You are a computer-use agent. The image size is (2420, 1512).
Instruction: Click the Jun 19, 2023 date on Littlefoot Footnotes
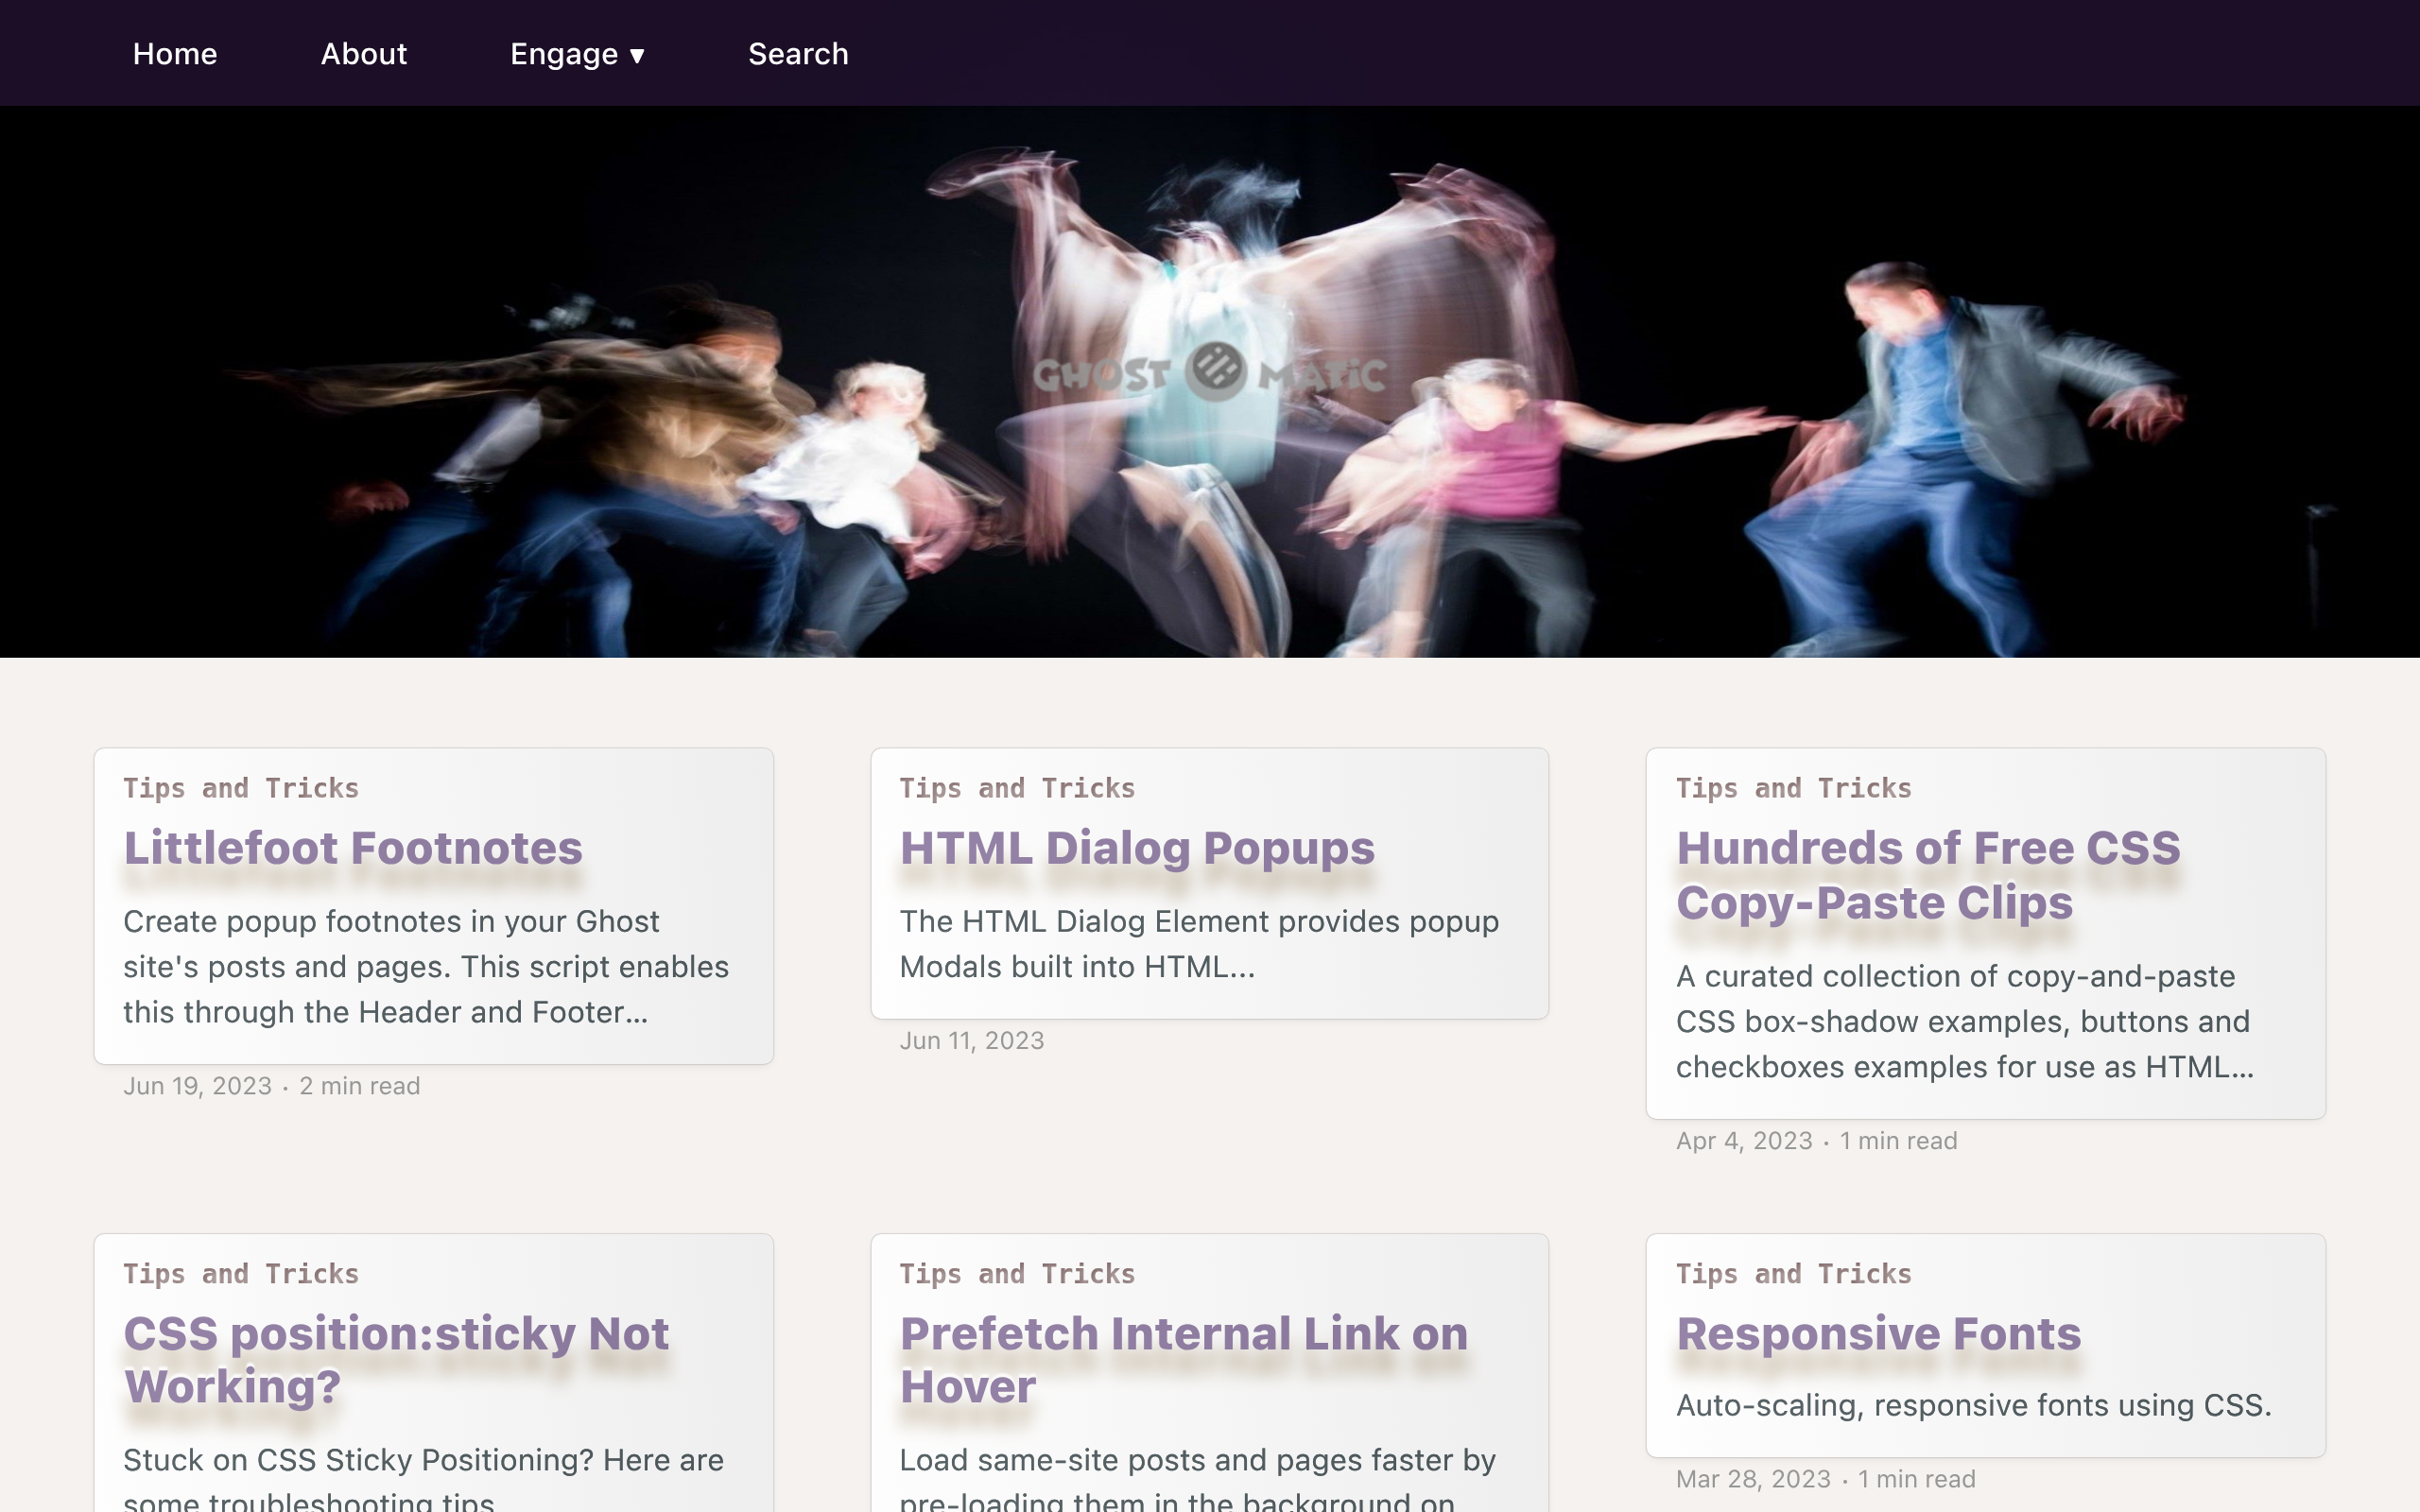[197, 1085]
